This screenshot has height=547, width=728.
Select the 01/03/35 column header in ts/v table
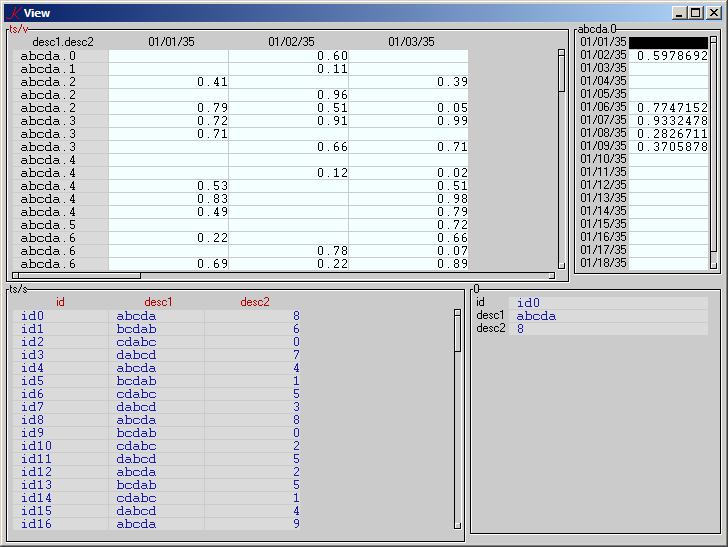[411, 42]
